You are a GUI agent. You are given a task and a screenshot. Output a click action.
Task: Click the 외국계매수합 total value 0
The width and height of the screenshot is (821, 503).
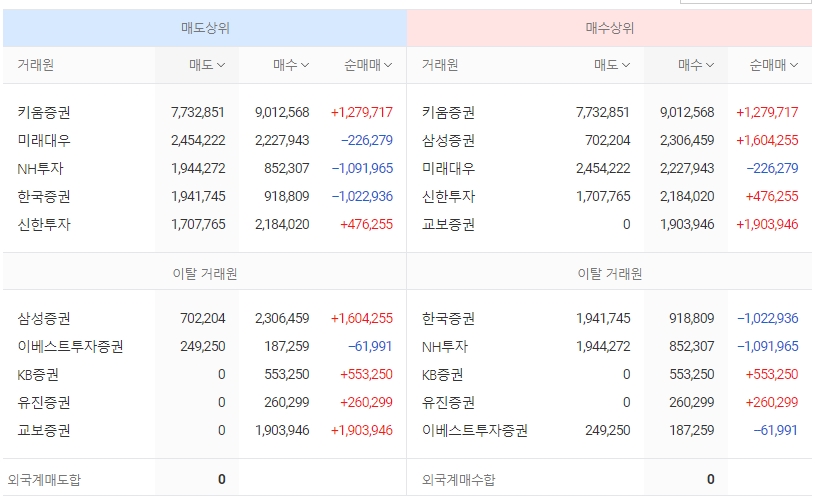pyautogui.click(x=711, y=479)
